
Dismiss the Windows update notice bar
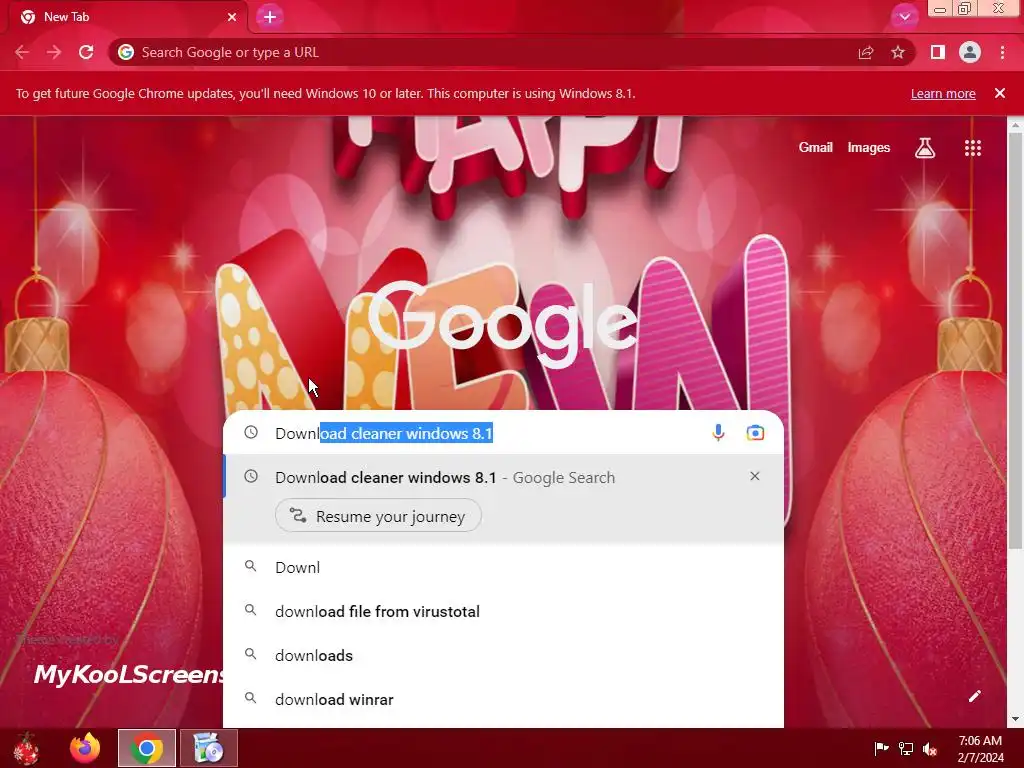point(1000,93)
